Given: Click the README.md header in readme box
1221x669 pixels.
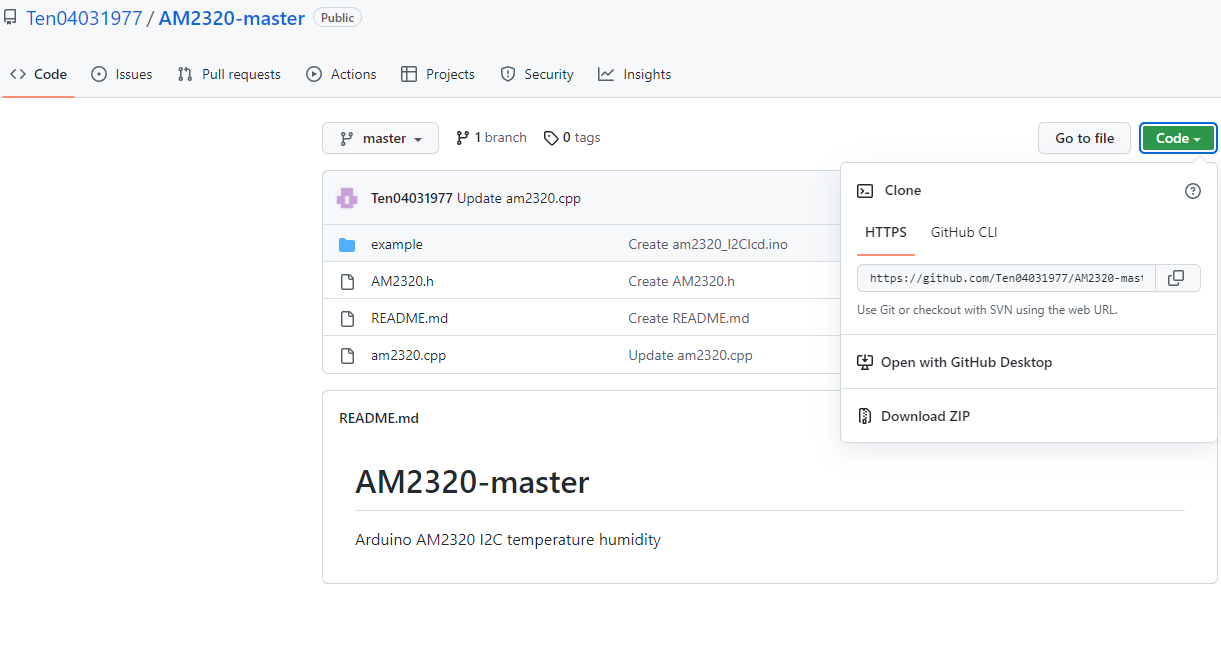Looking at the screenshot, I should click(x=379, y=418).
